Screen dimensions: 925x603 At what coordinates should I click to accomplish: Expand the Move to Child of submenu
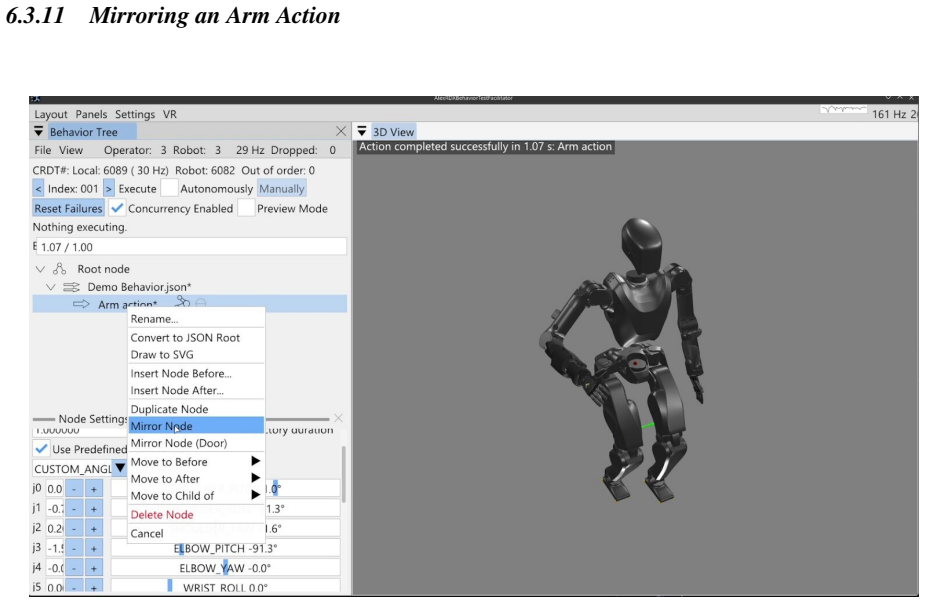[x=196, y=496]
